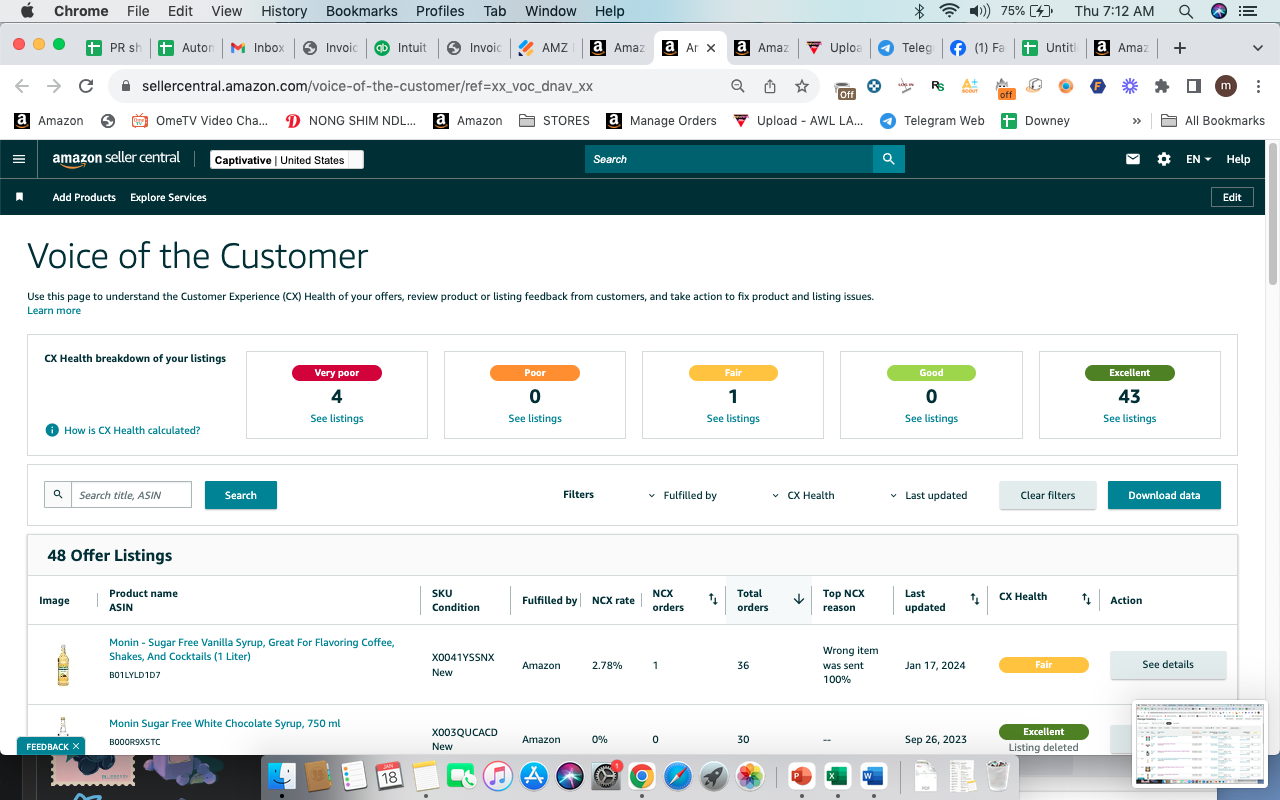This screenshot has width=1280, height=800.
Task: Sort by the NCX orders column arrows
Action: 713,599
